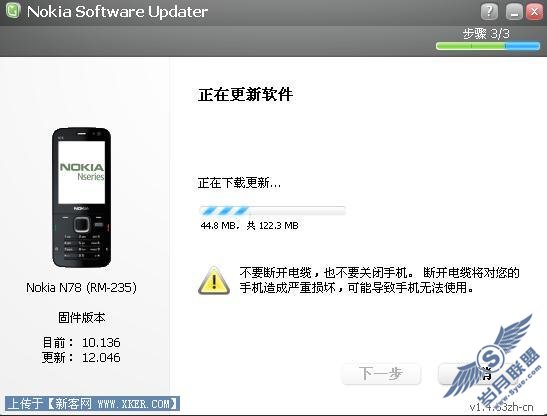Screen dimensions: 547x416
Task: Click the current firmware version 10.136
Action: click(101, 342)
